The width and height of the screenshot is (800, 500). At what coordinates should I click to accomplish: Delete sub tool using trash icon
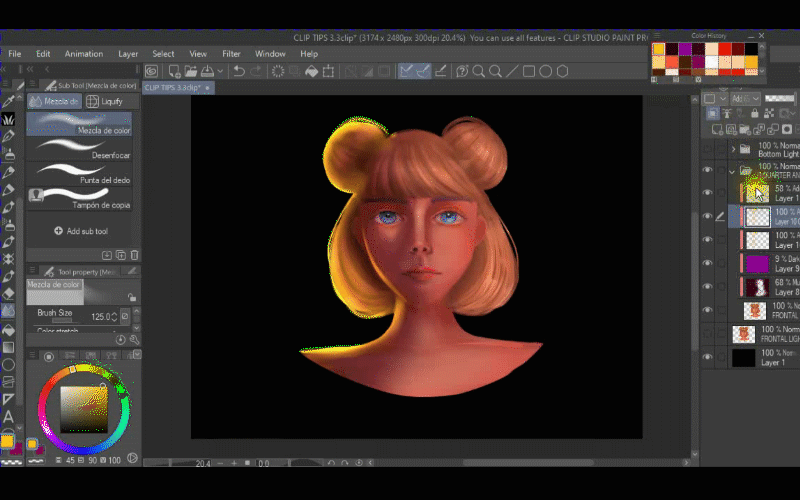pyautogui.click(x=134, y=256)
